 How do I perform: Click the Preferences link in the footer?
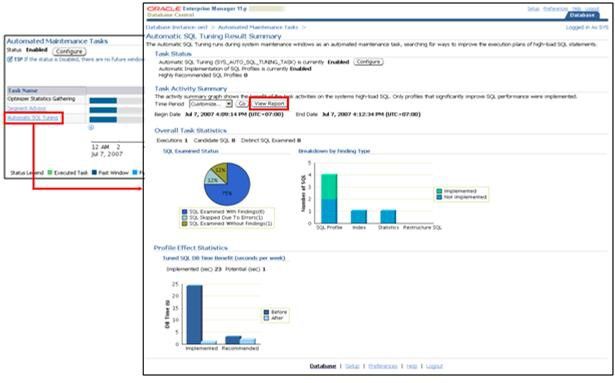click(383, 366)
